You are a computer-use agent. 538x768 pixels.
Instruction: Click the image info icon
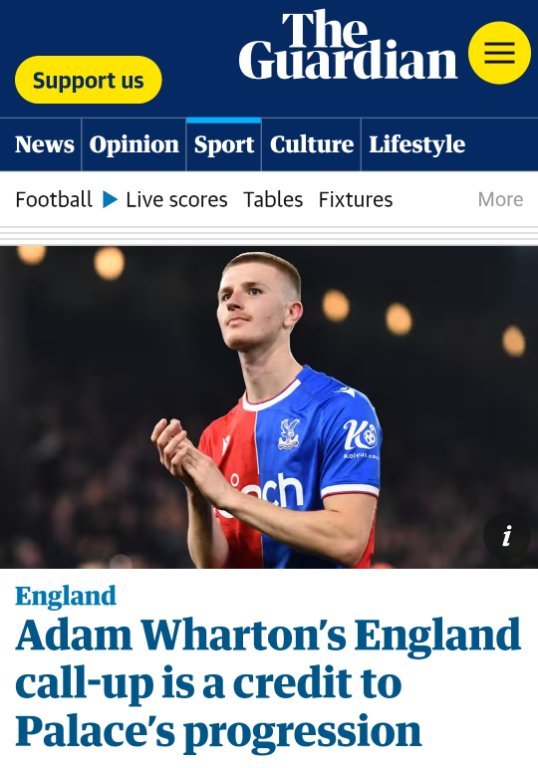pos(507,535)
